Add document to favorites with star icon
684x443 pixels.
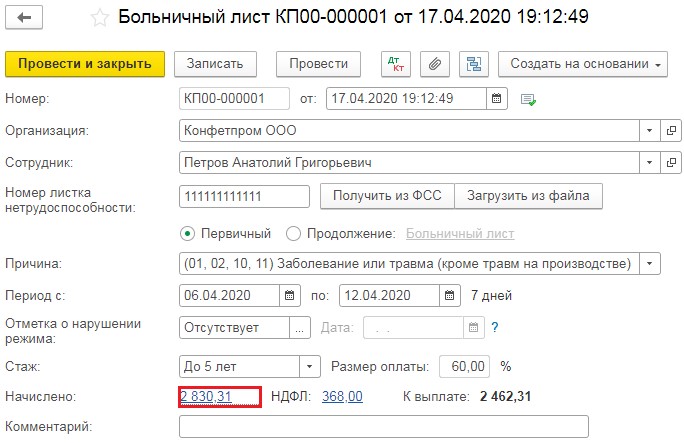click(98, 18)
